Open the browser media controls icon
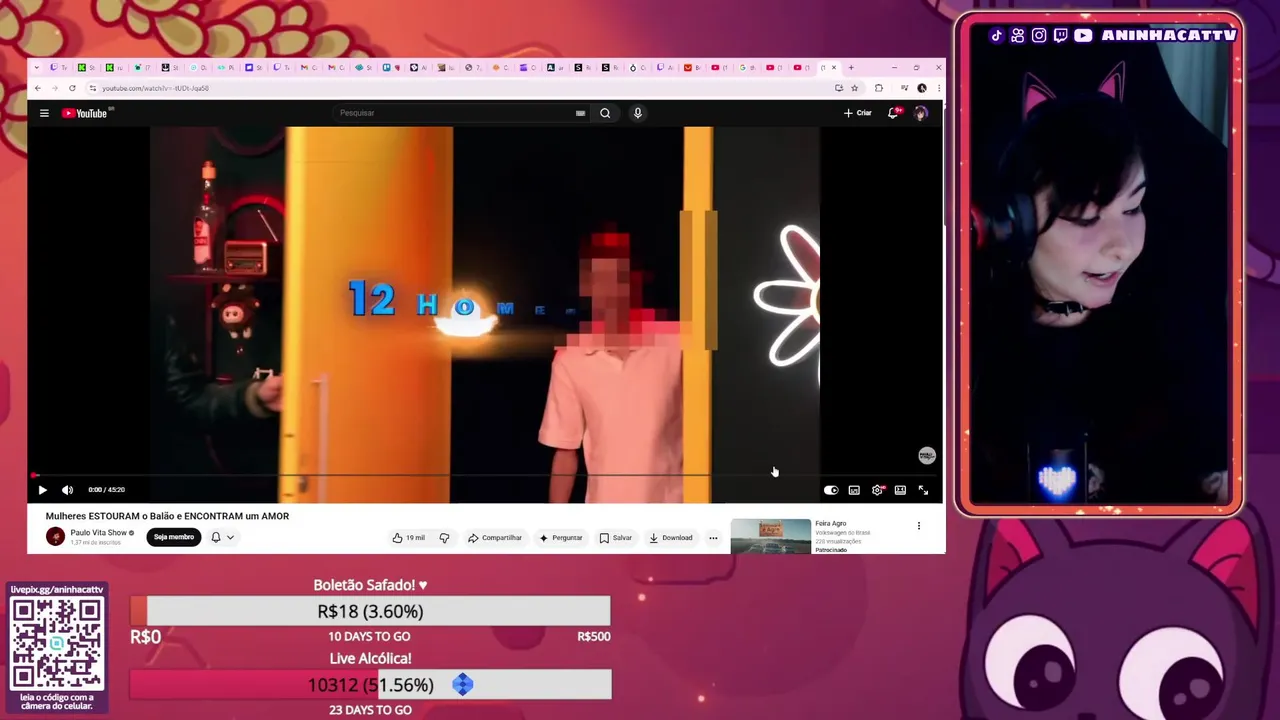This screenshot has width=1280, height=720. [904, 88]
